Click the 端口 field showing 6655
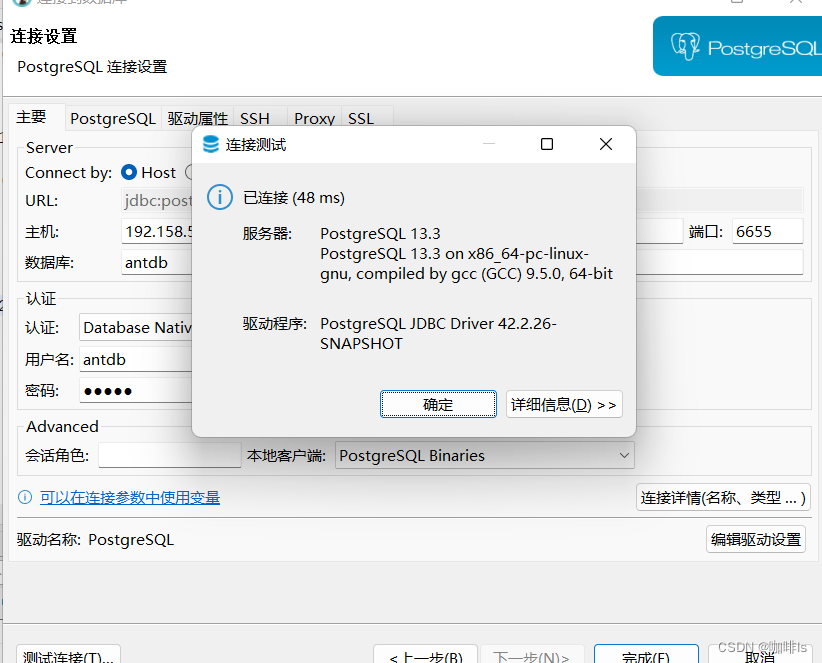Viewport: 822px width, 663px height. click(767, 231)
